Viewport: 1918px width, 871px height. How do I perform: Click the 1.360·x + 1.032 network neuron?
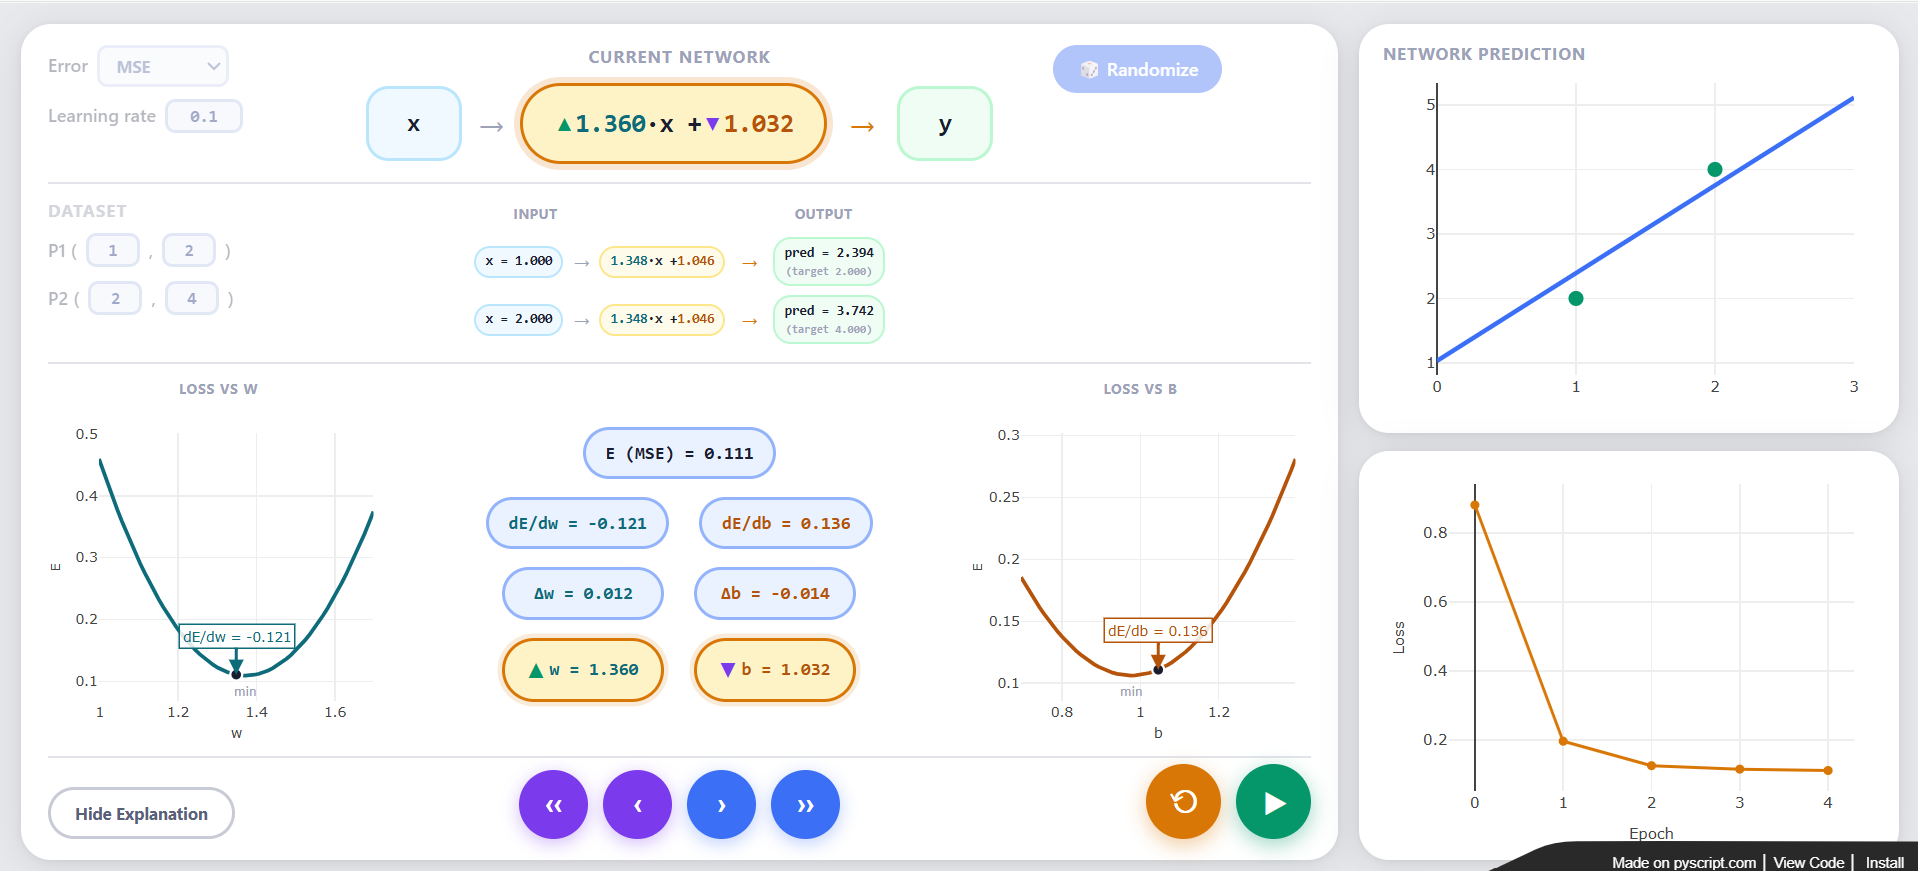click(x=674, y=124)
